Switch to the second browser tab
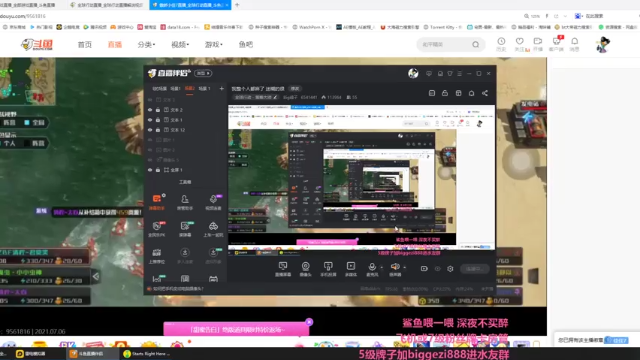This screenshot has height=360, width=640. (108, 5)
